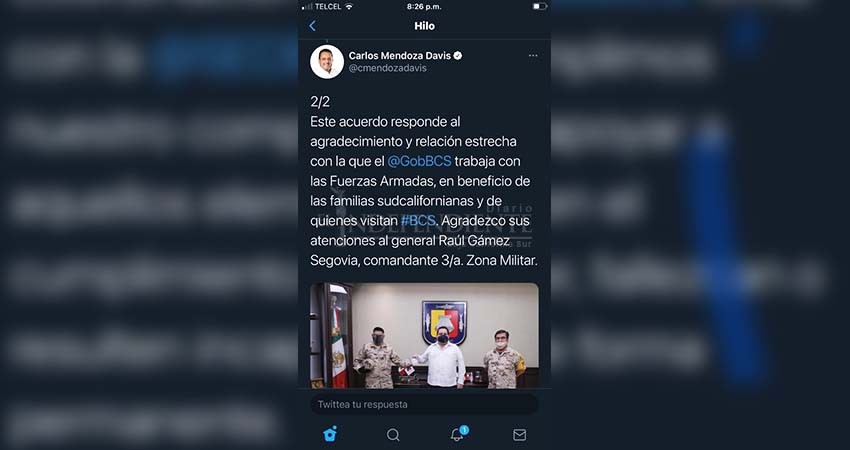This screenshot has height=450, width=850.
Task: Open the Messages envelope tab
Action: (519, 434)
